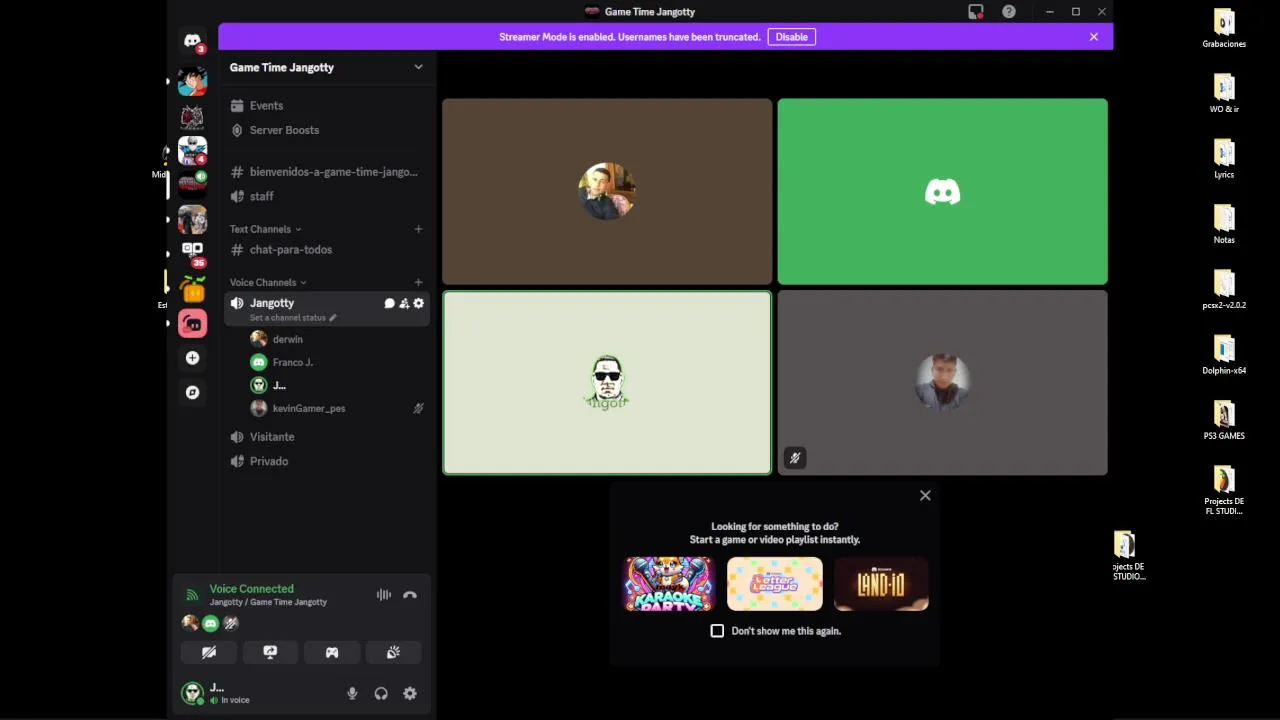This screenshot has width=1280, height=720.
Task: Click Voice Connected status text
Action: click(251, 589)
